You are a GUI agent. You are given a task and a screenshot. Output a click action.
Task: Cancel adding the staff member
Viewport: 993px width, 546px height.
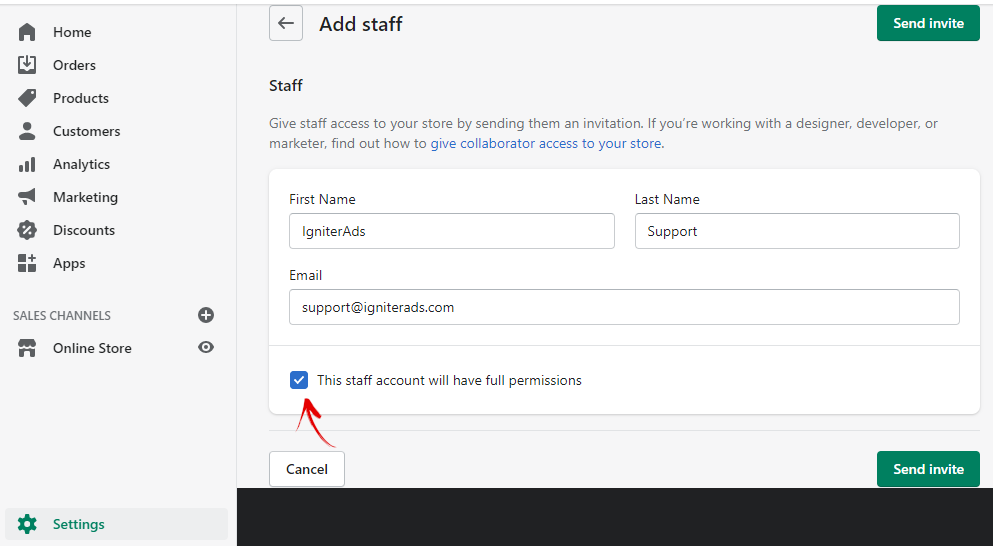point(307,469)
